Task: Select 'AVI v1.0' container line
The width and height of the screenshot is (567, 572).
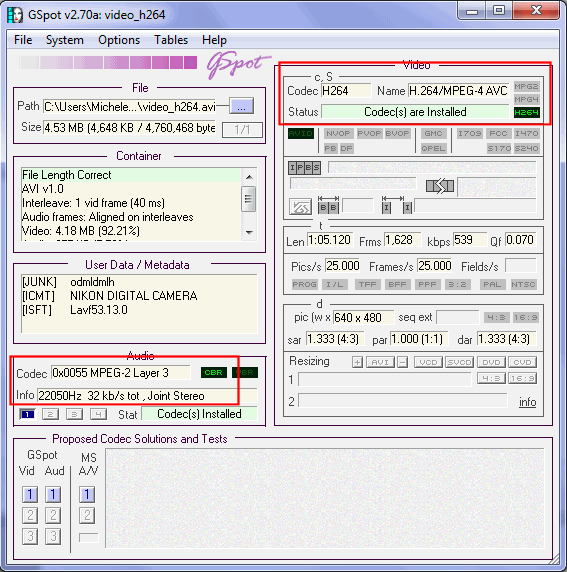Action: coord(131,189)
